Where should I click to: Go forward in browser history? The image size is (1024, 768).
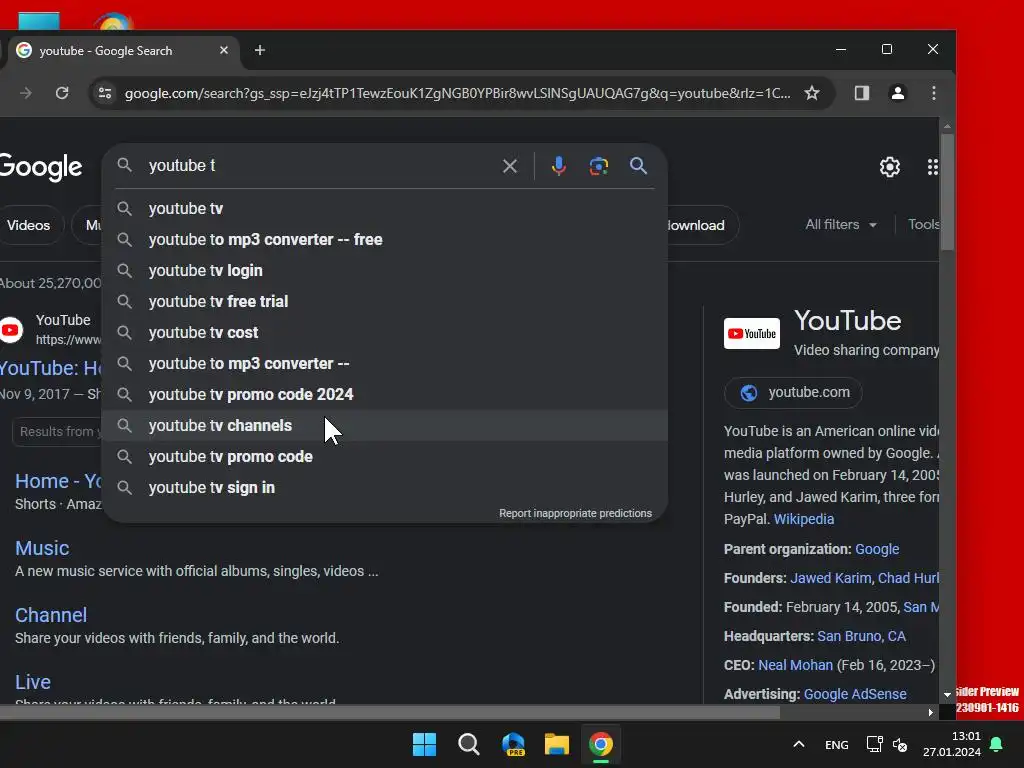[x=25, y=93]
